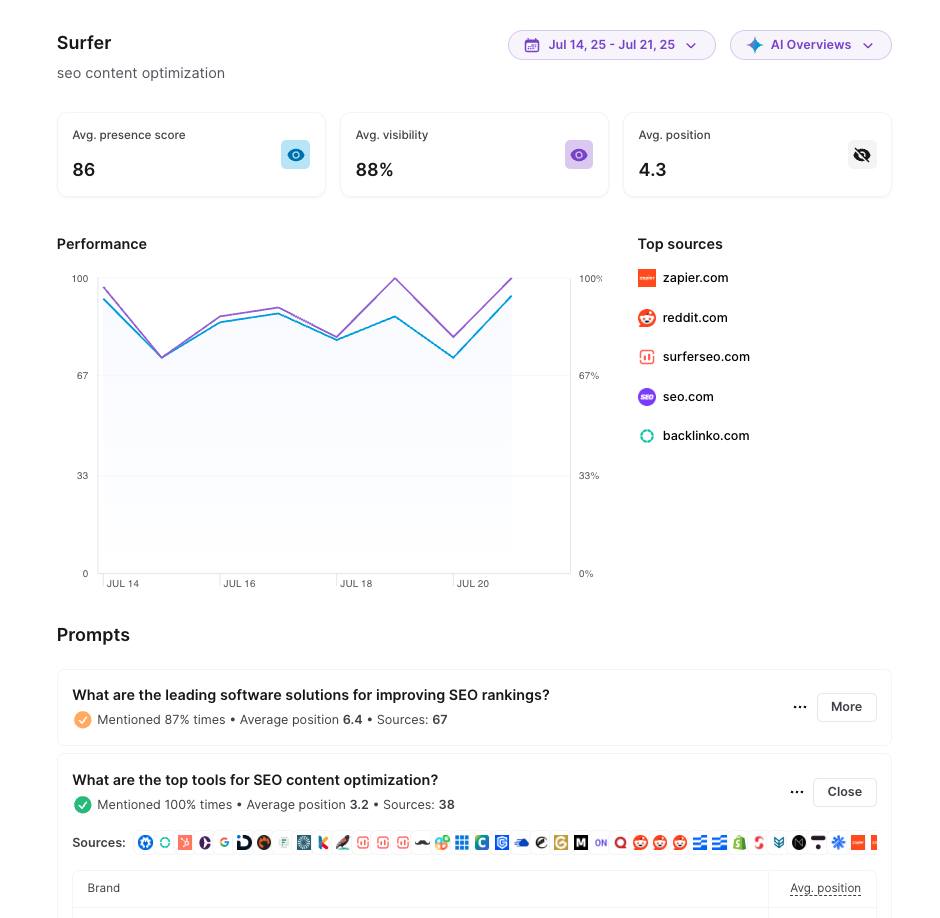Click the red-winged bird icon in Sources row

pos(343,842)
